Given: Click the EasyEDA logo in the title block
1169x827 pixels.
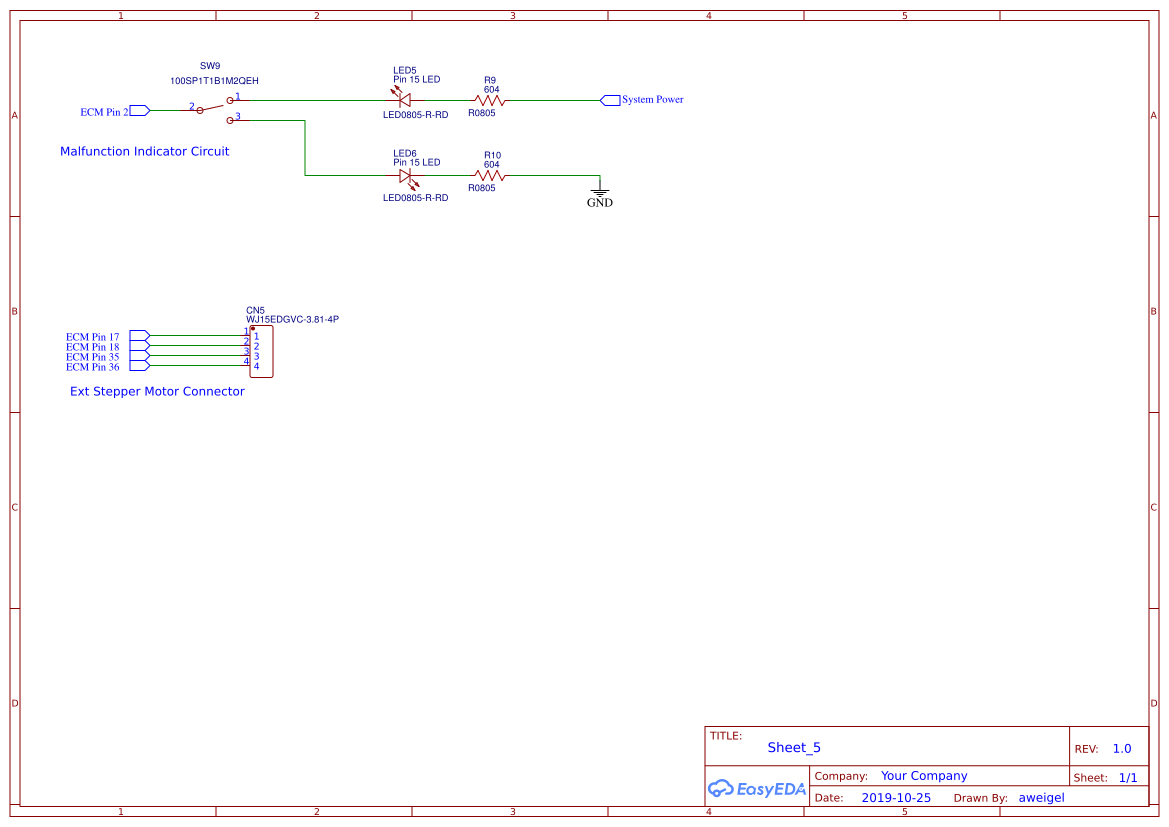Looking at the screenshot, I should click(x=756, y=789).
